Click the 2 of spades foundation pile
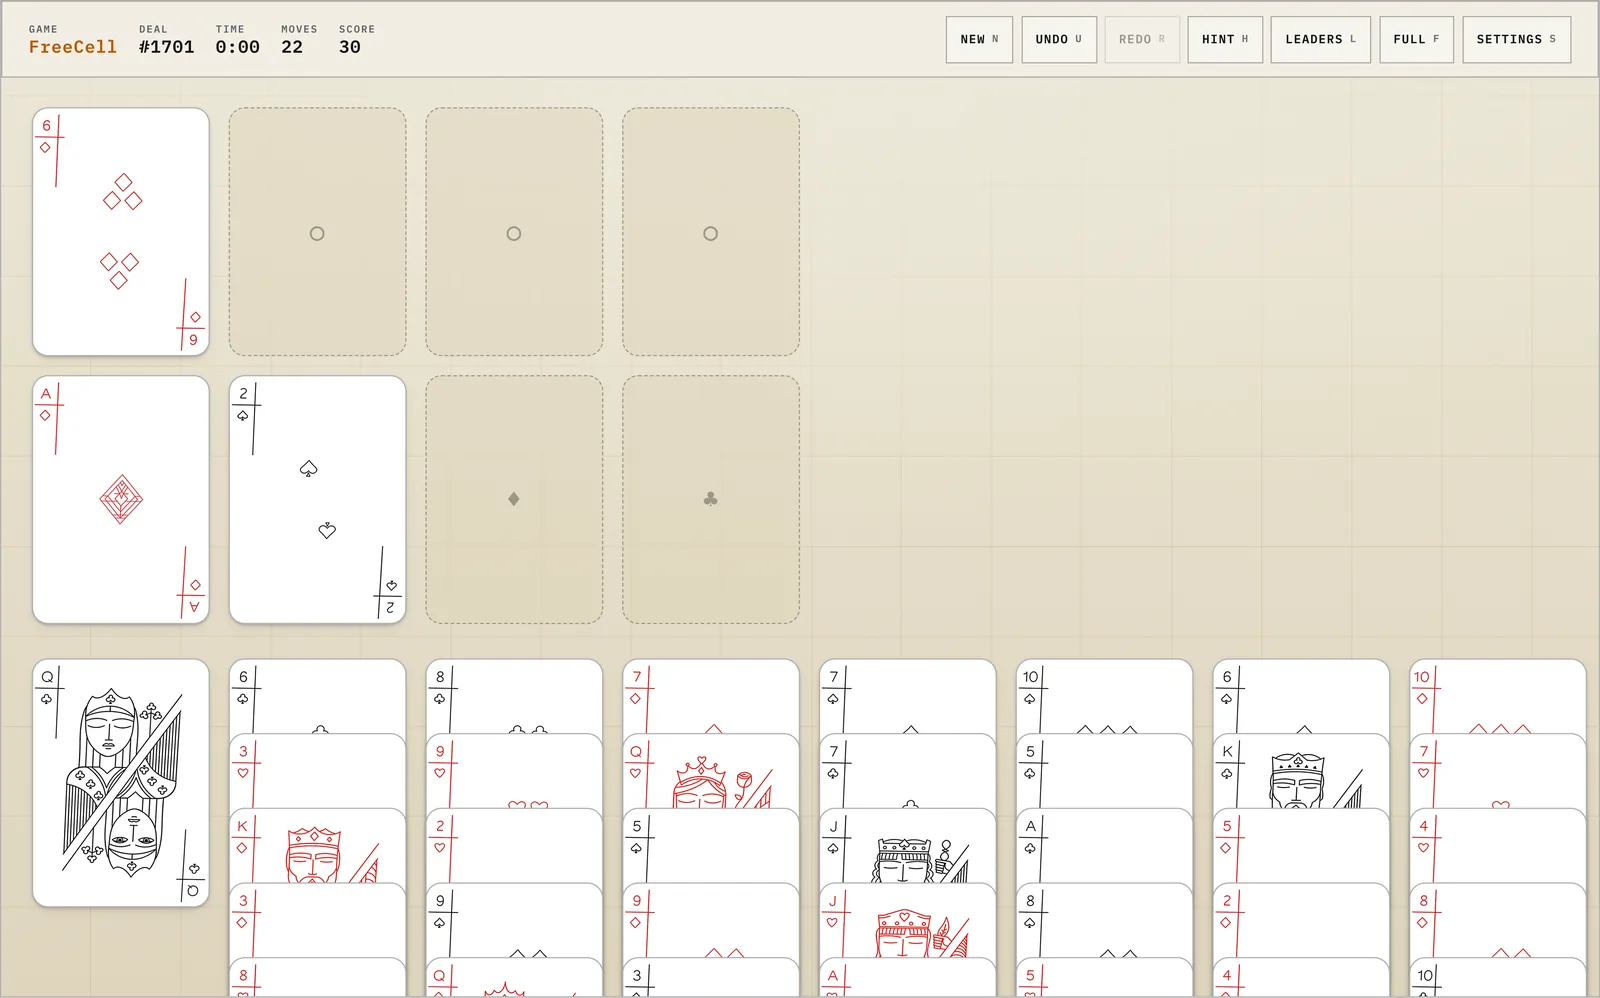 317,500
